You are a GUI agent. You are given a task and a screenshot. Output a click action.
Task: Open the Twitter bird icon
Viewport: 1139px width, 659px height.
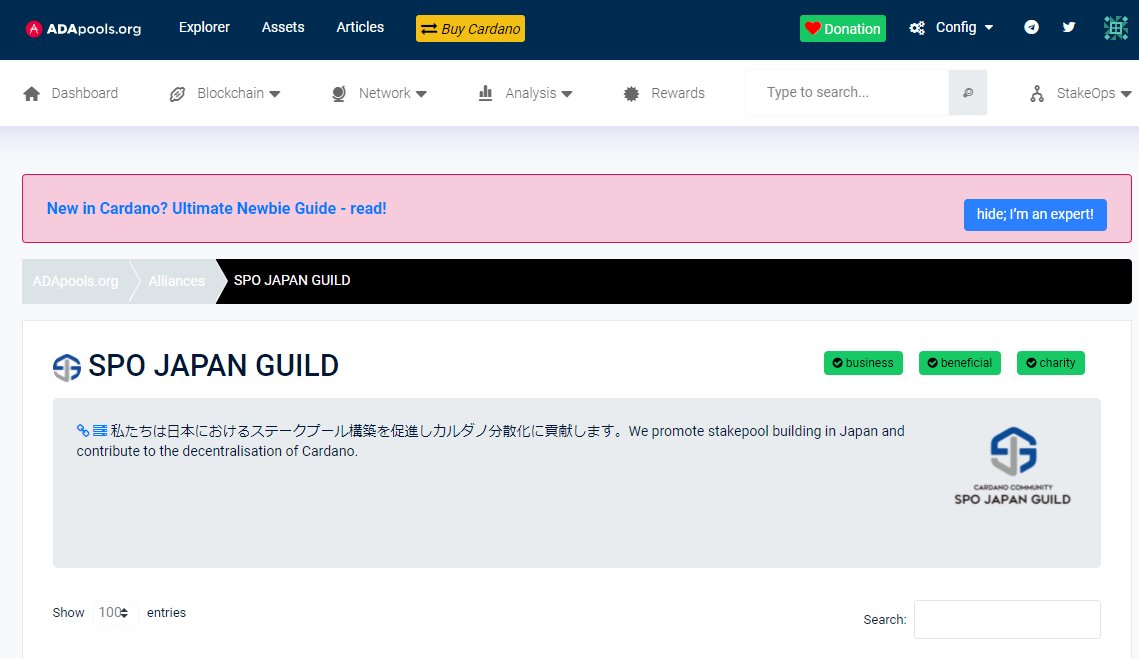click(1069, 28)
